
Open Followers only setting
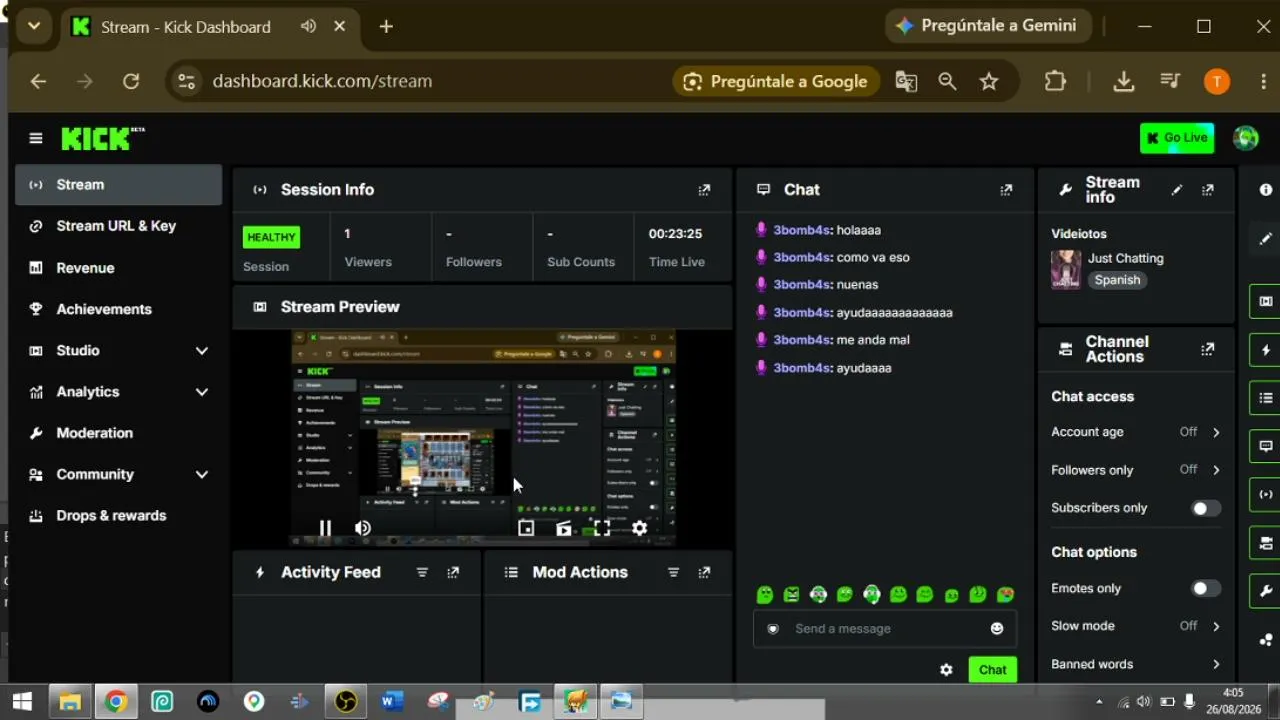pos(1136,470)
